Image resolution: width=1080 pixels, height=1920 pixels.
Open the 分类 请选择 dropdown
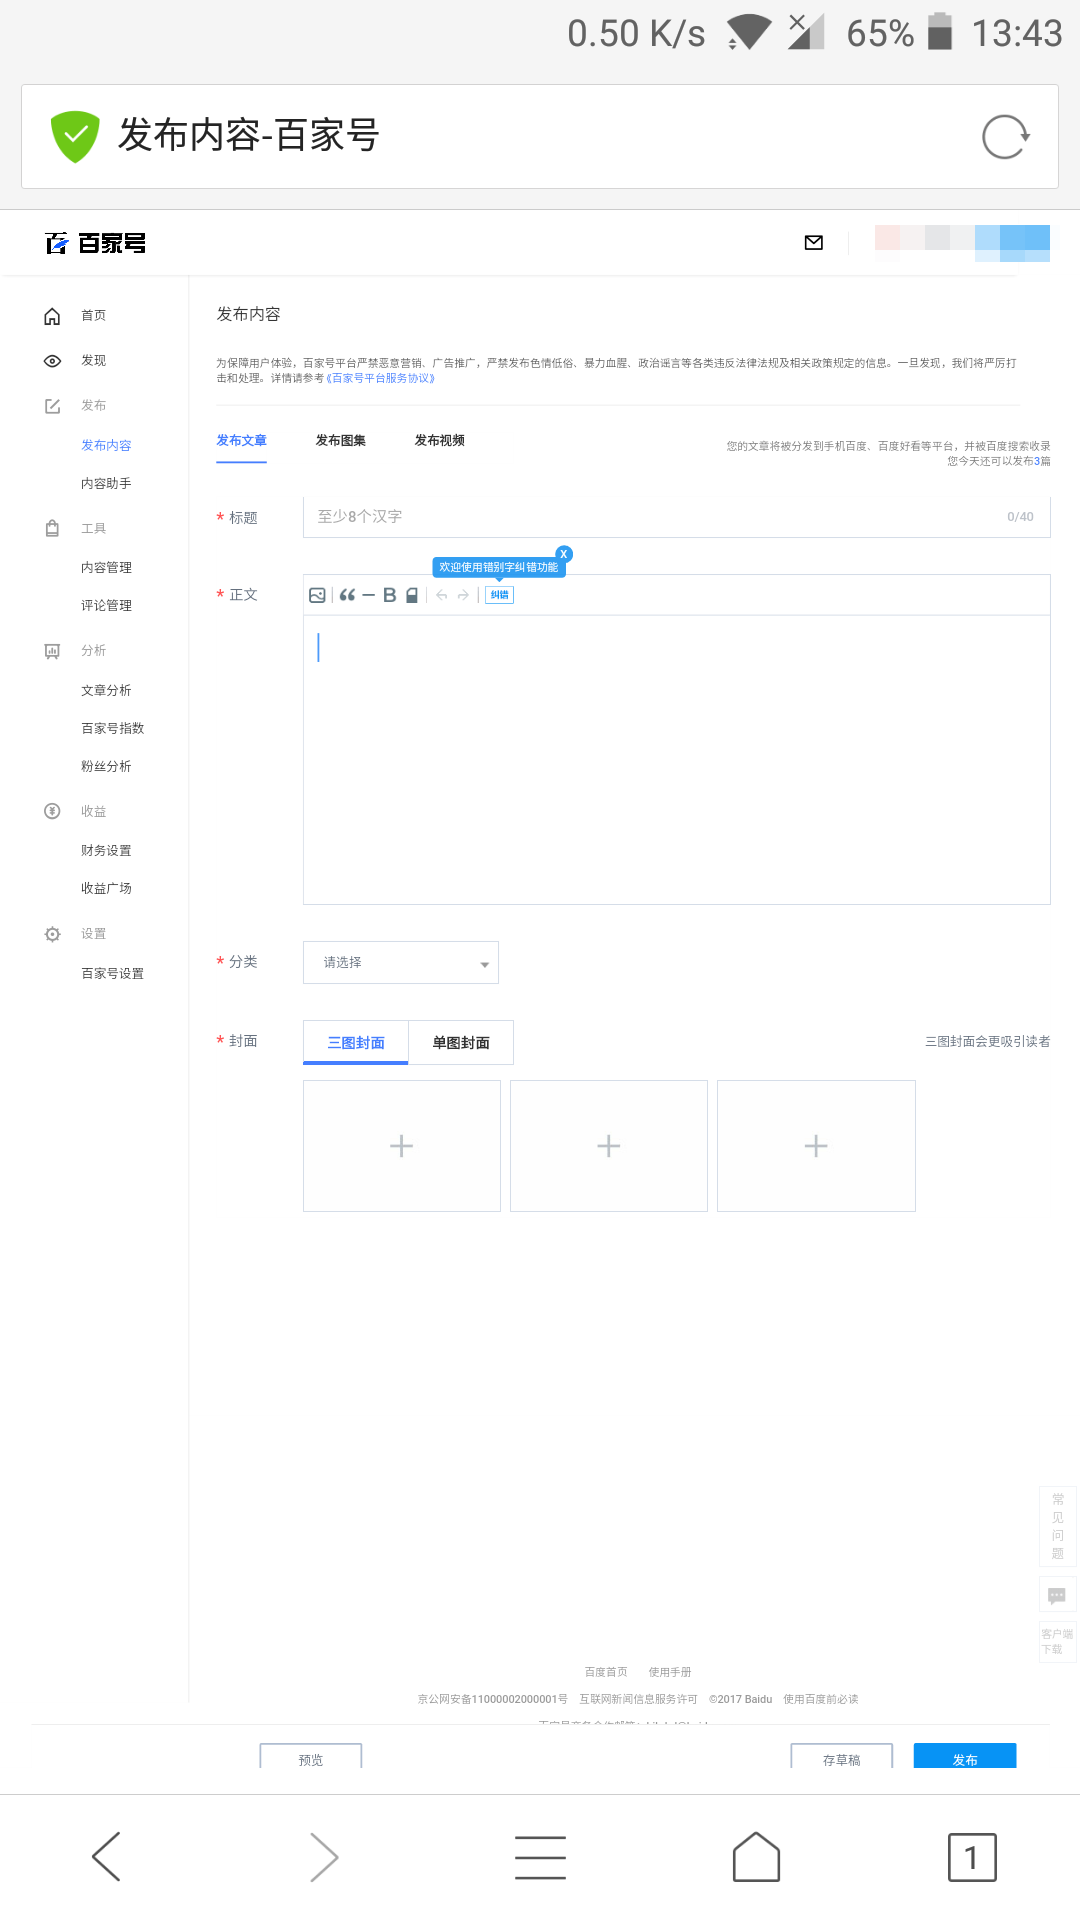pos(401,962)
